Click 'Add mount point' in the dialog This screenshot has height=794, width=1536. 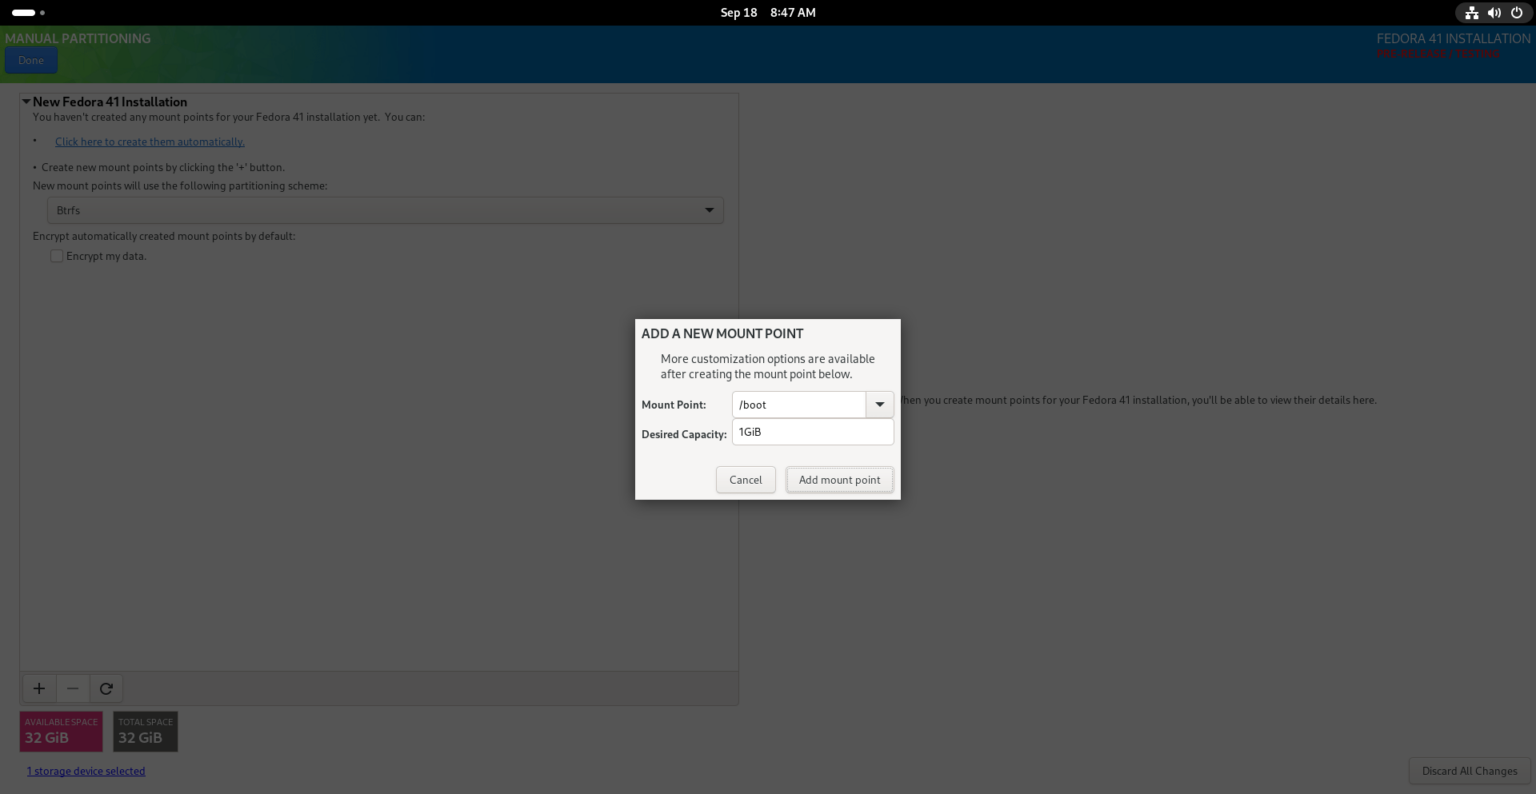(839, 480)
